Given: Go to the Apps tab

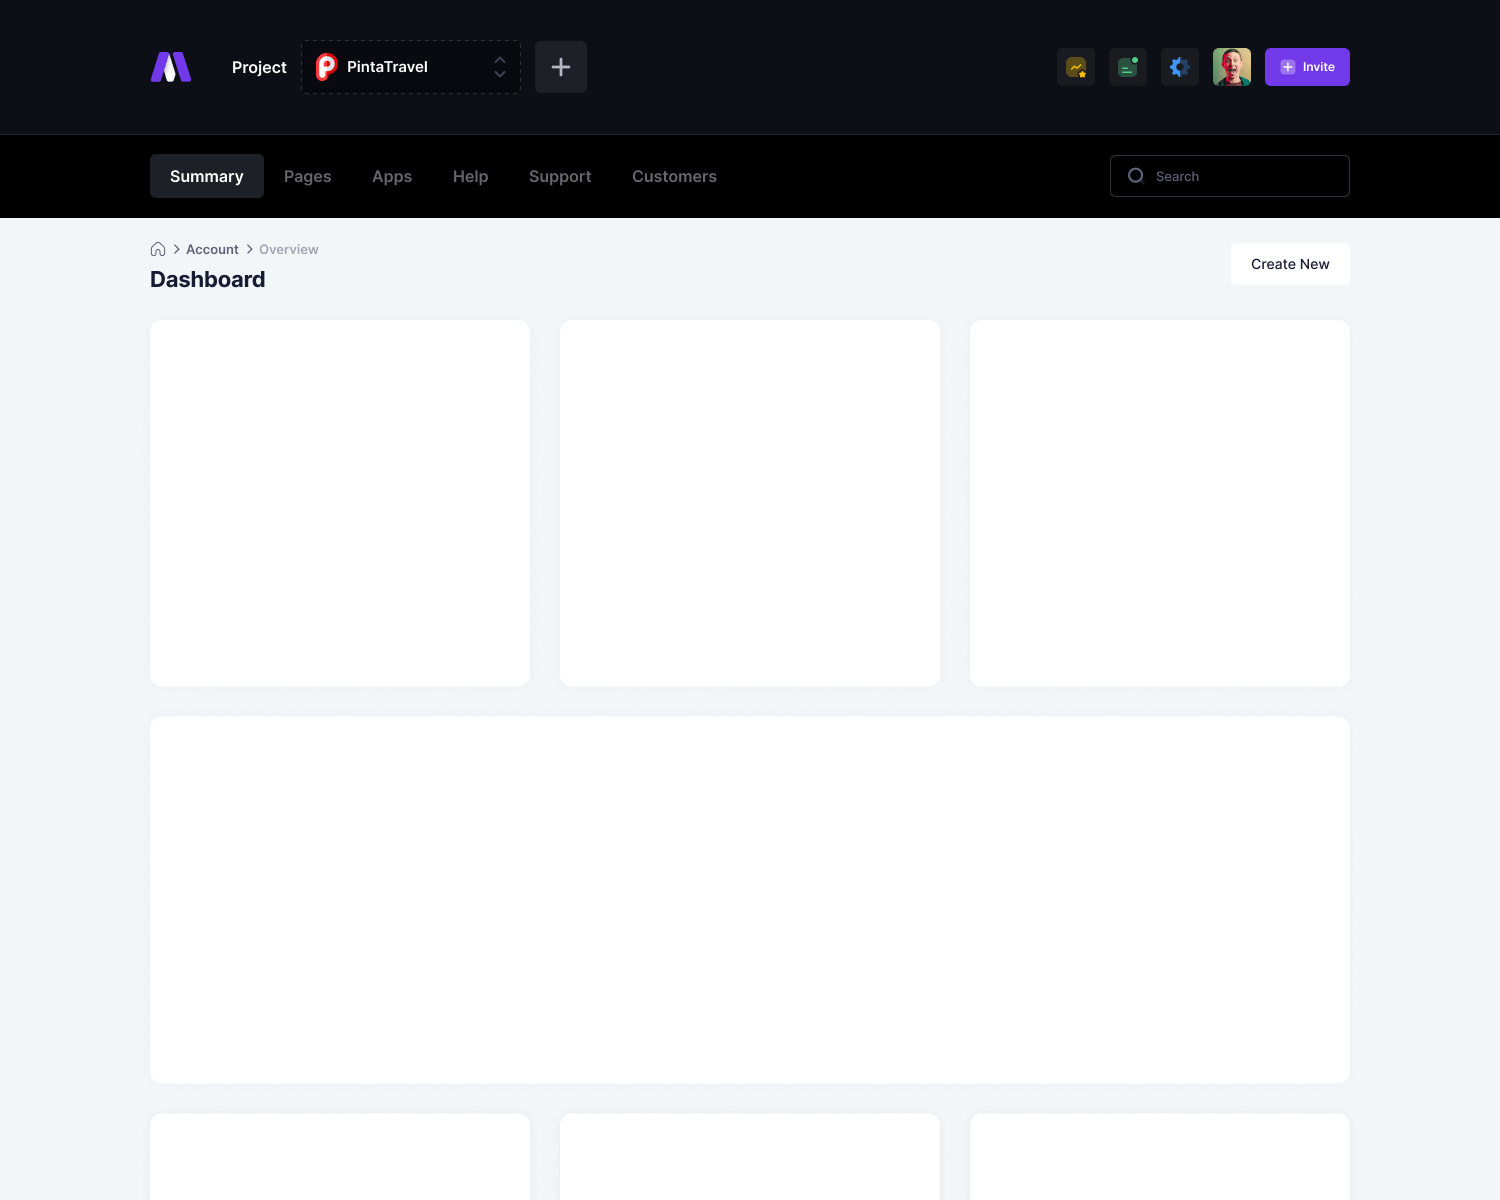Looking at the screenshot, I should click(x=392, y=176).
